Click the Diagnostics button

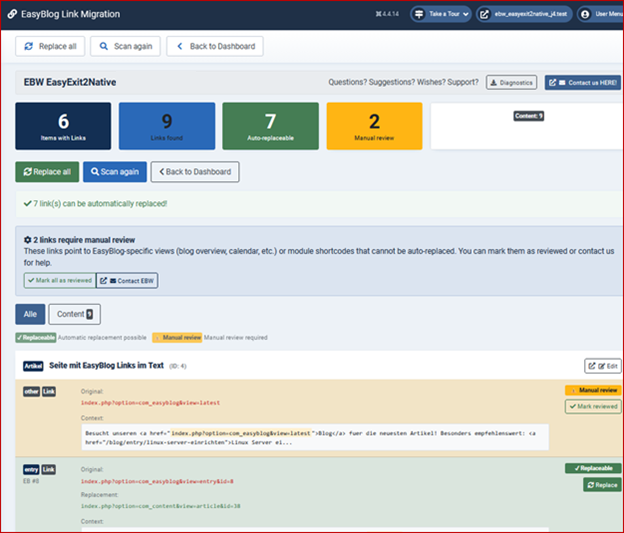pyautogui.click(x=511, y=82)
